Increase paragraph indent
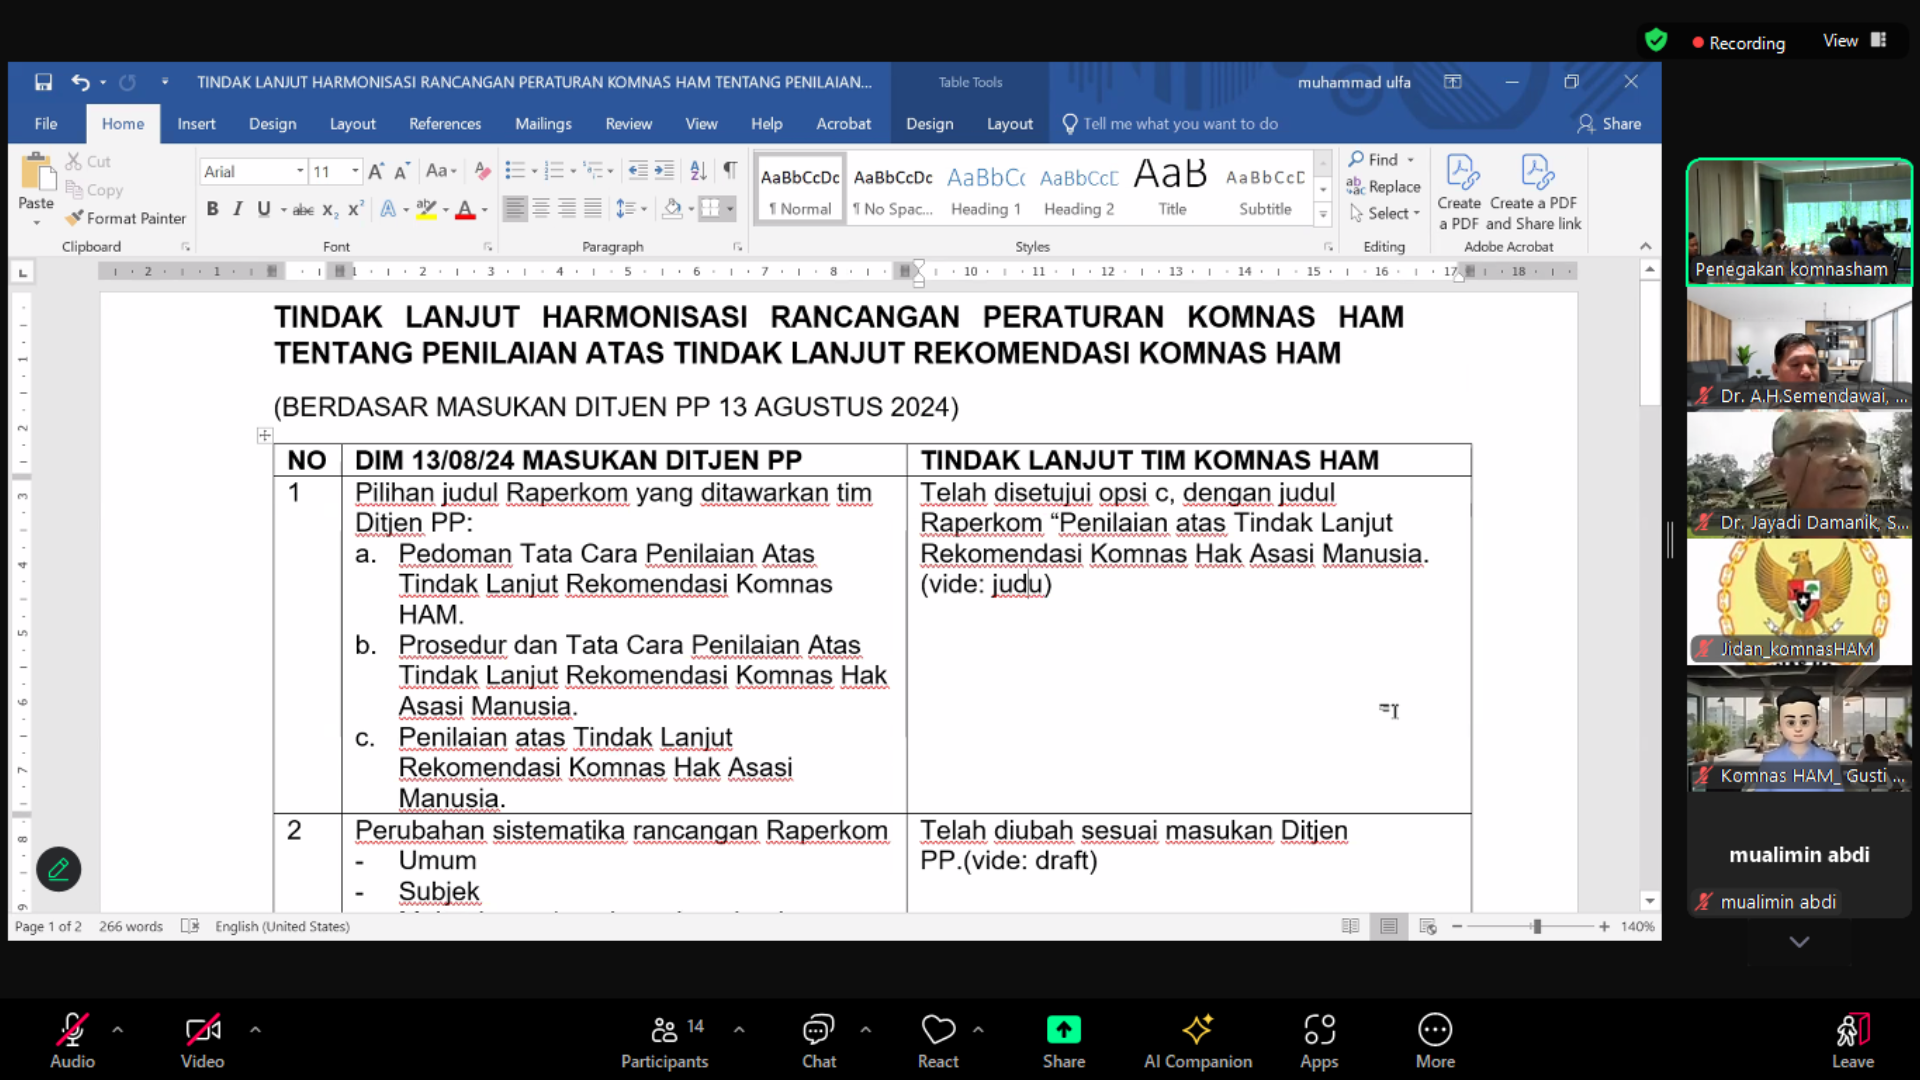1920x1080 pixels. (x=664, y=171)
